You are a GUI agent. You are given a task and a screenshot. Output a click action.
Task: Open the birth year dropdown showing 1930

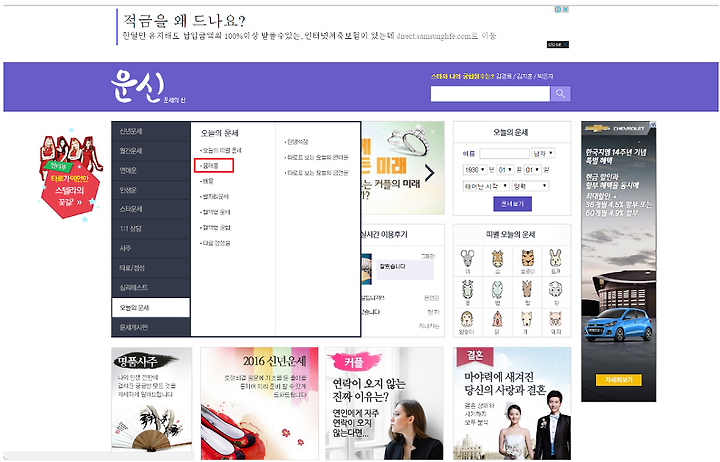[475, 170]
